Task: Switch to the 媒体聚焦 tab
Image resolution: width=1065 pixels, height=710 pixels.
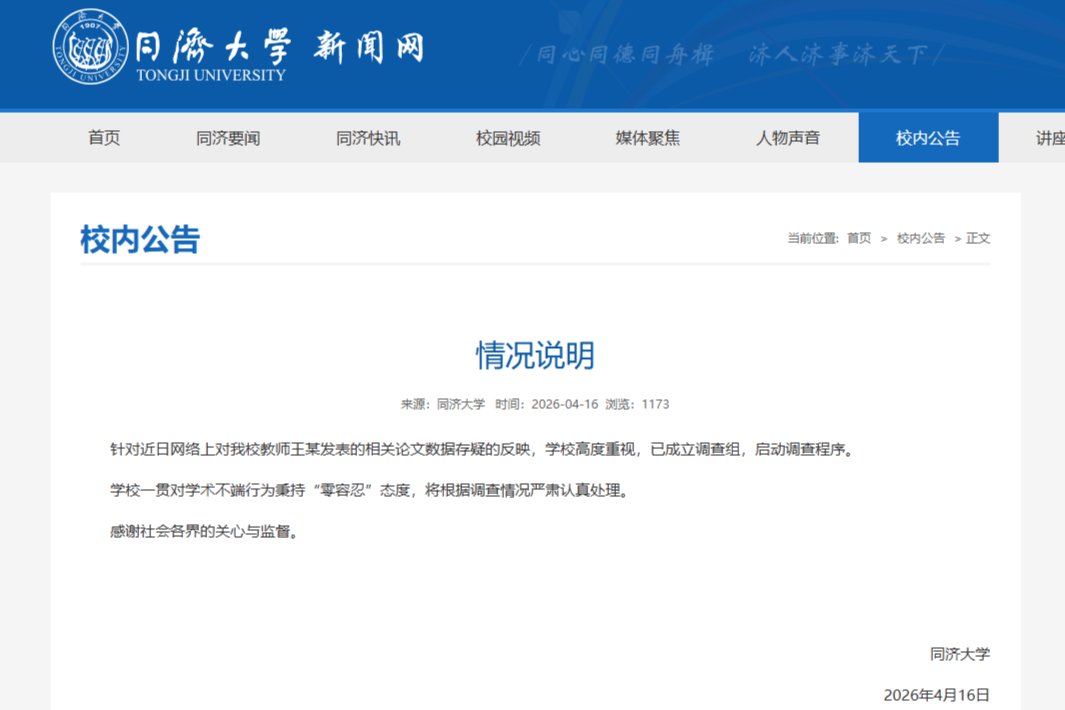Action: click(648, 138)
